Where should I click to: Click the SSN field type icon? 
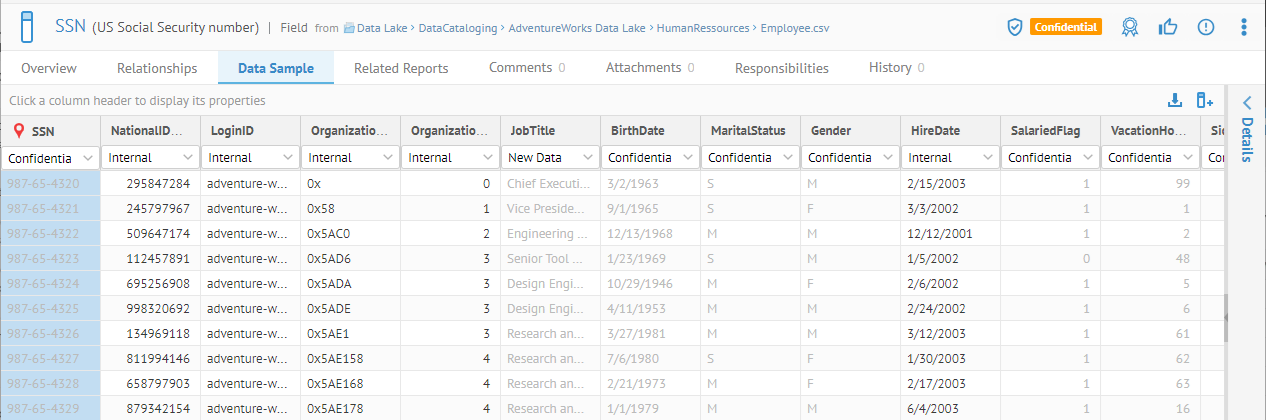pyautogui.click(x=26, y=27)
